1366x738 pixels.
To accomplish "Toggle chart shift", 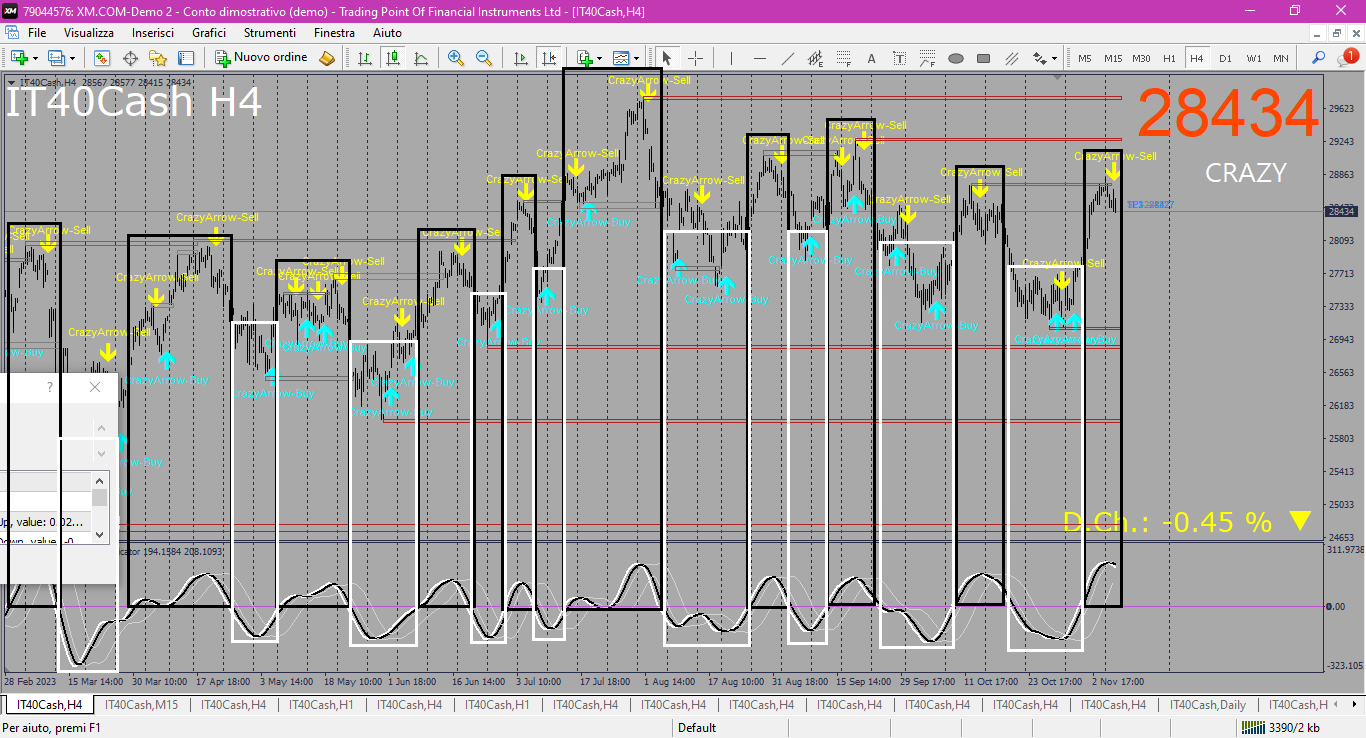I will point(548,58).
